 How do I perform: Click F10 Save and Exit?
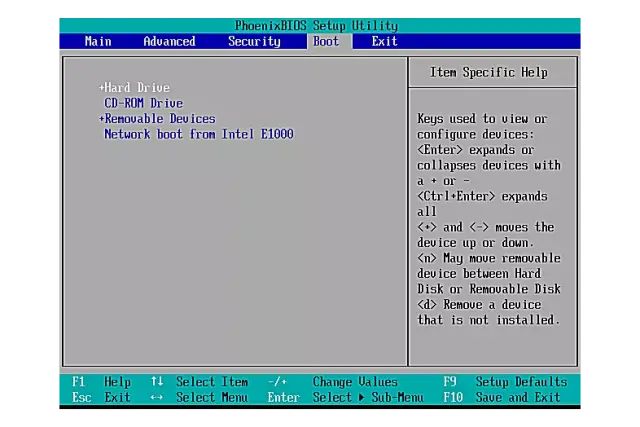pyautogui.click(x=502, y=397)
